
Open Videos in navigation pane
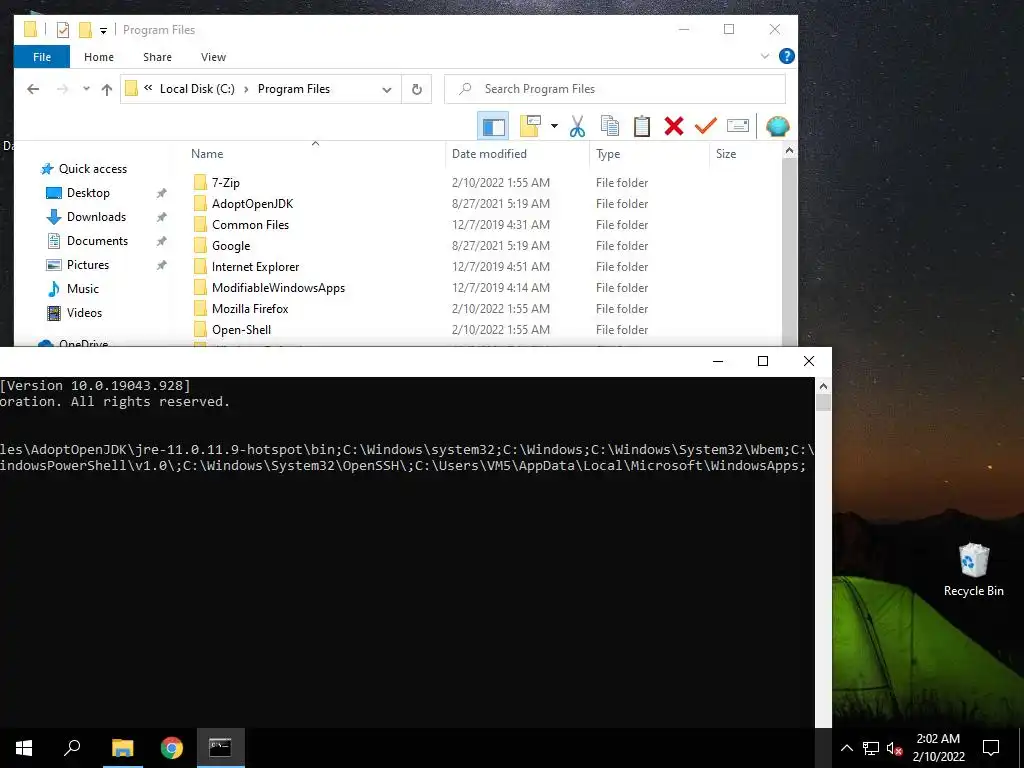[x=84, y=313]
